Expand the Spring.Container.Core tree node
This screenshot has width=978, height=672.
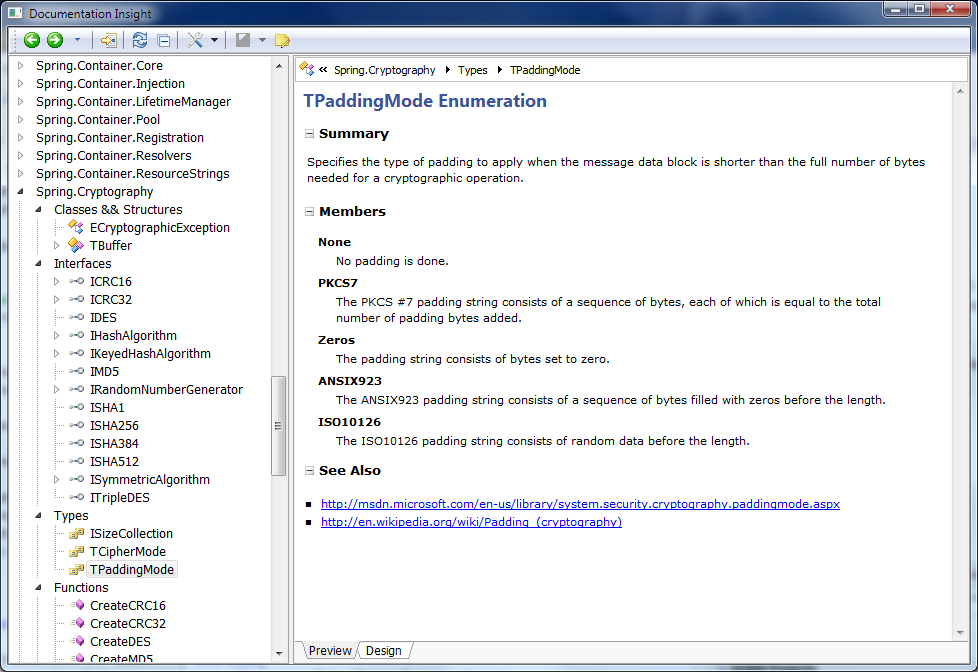point(21,66)
